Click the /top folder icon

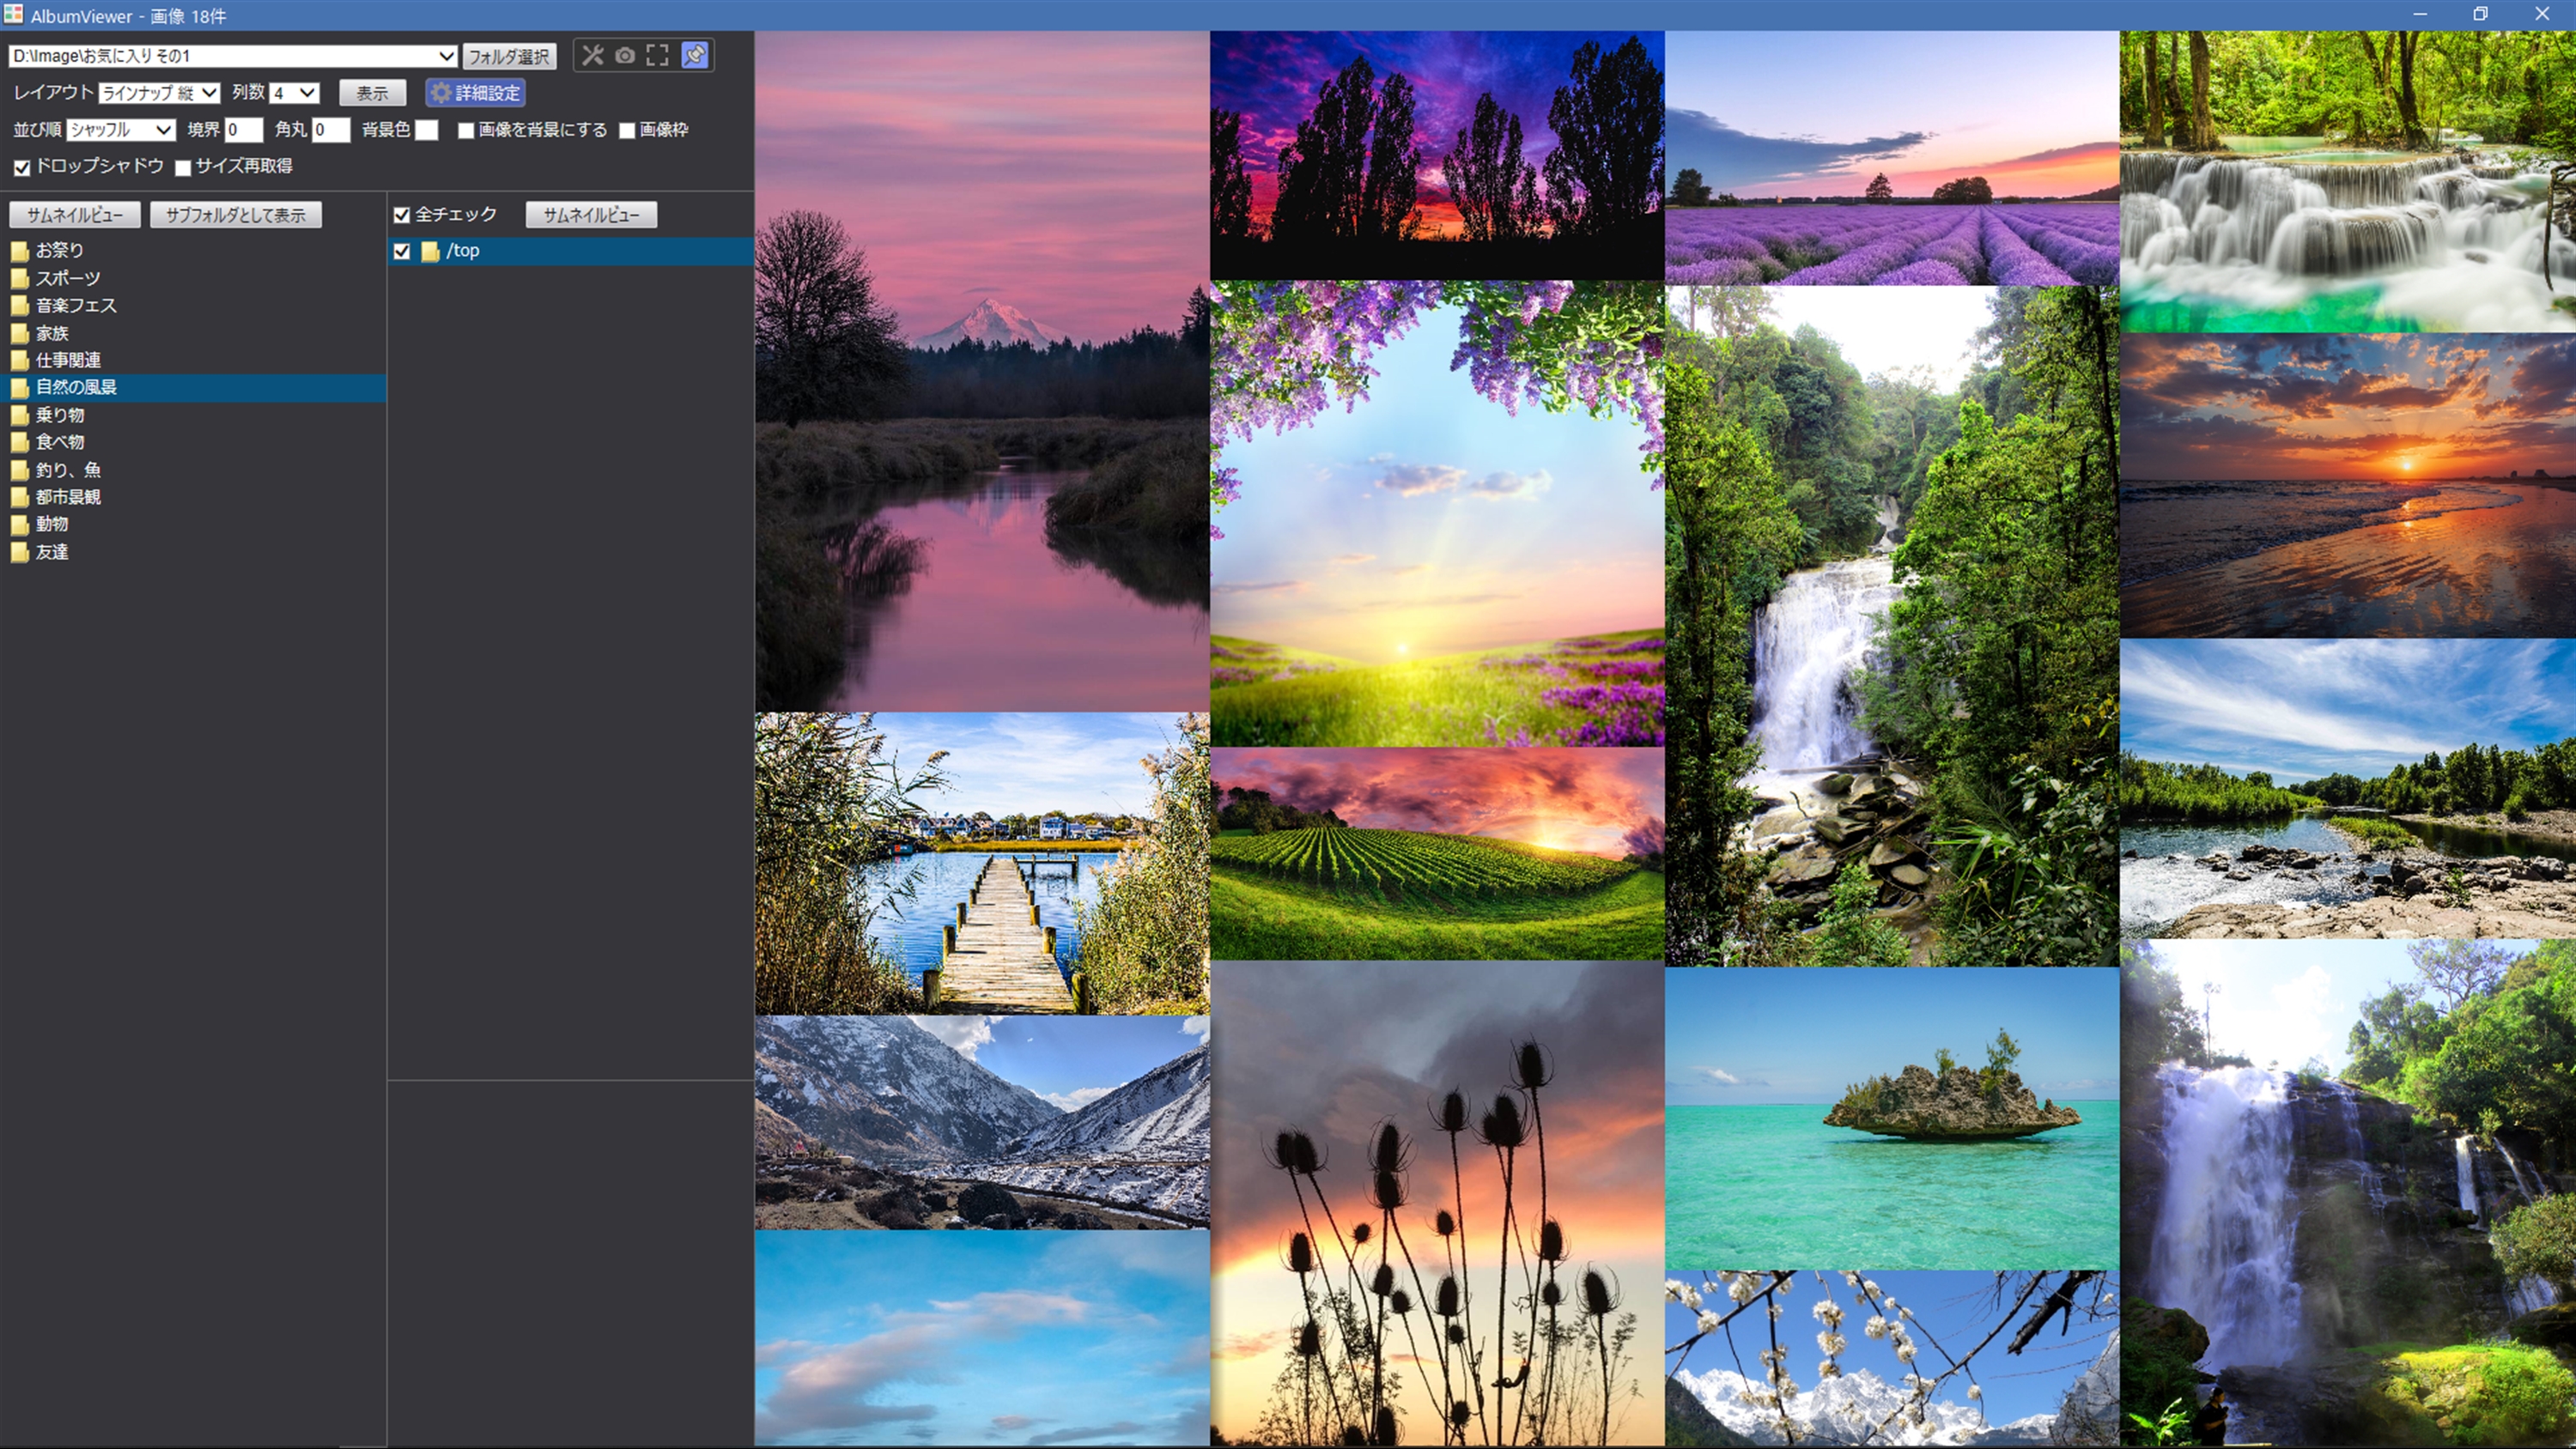pyautogui.click(x=430, y=252)
